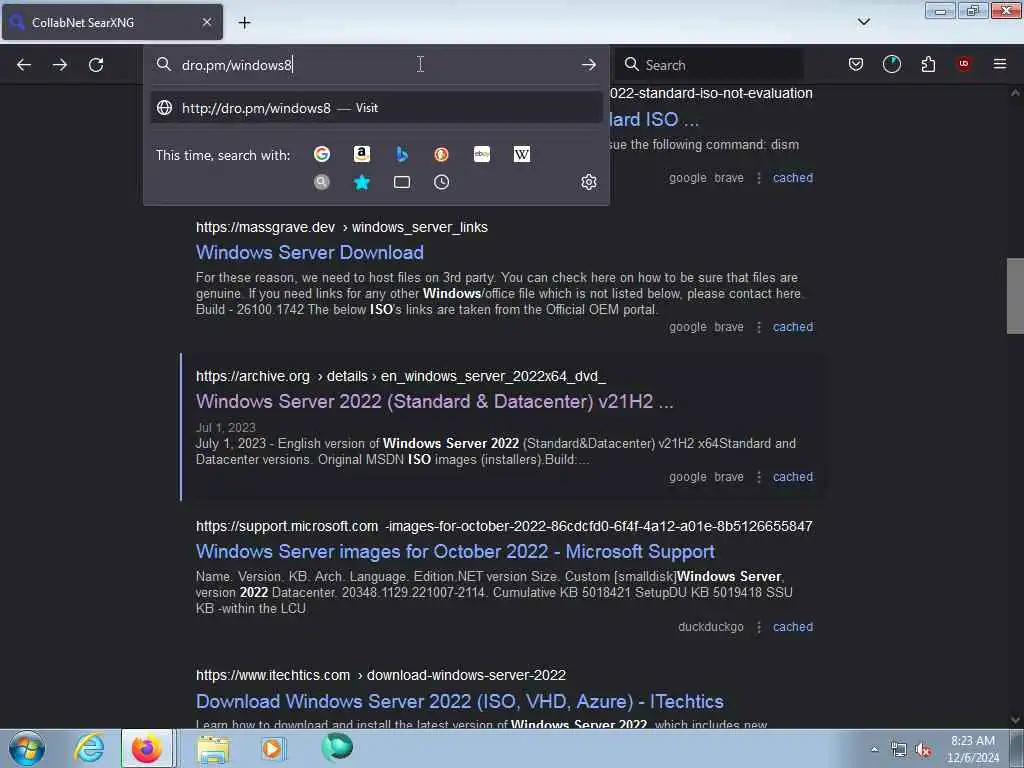Screen dimensions: 1024x768
Task: Open cached link for archive.org result
Action: coord(793,477)
